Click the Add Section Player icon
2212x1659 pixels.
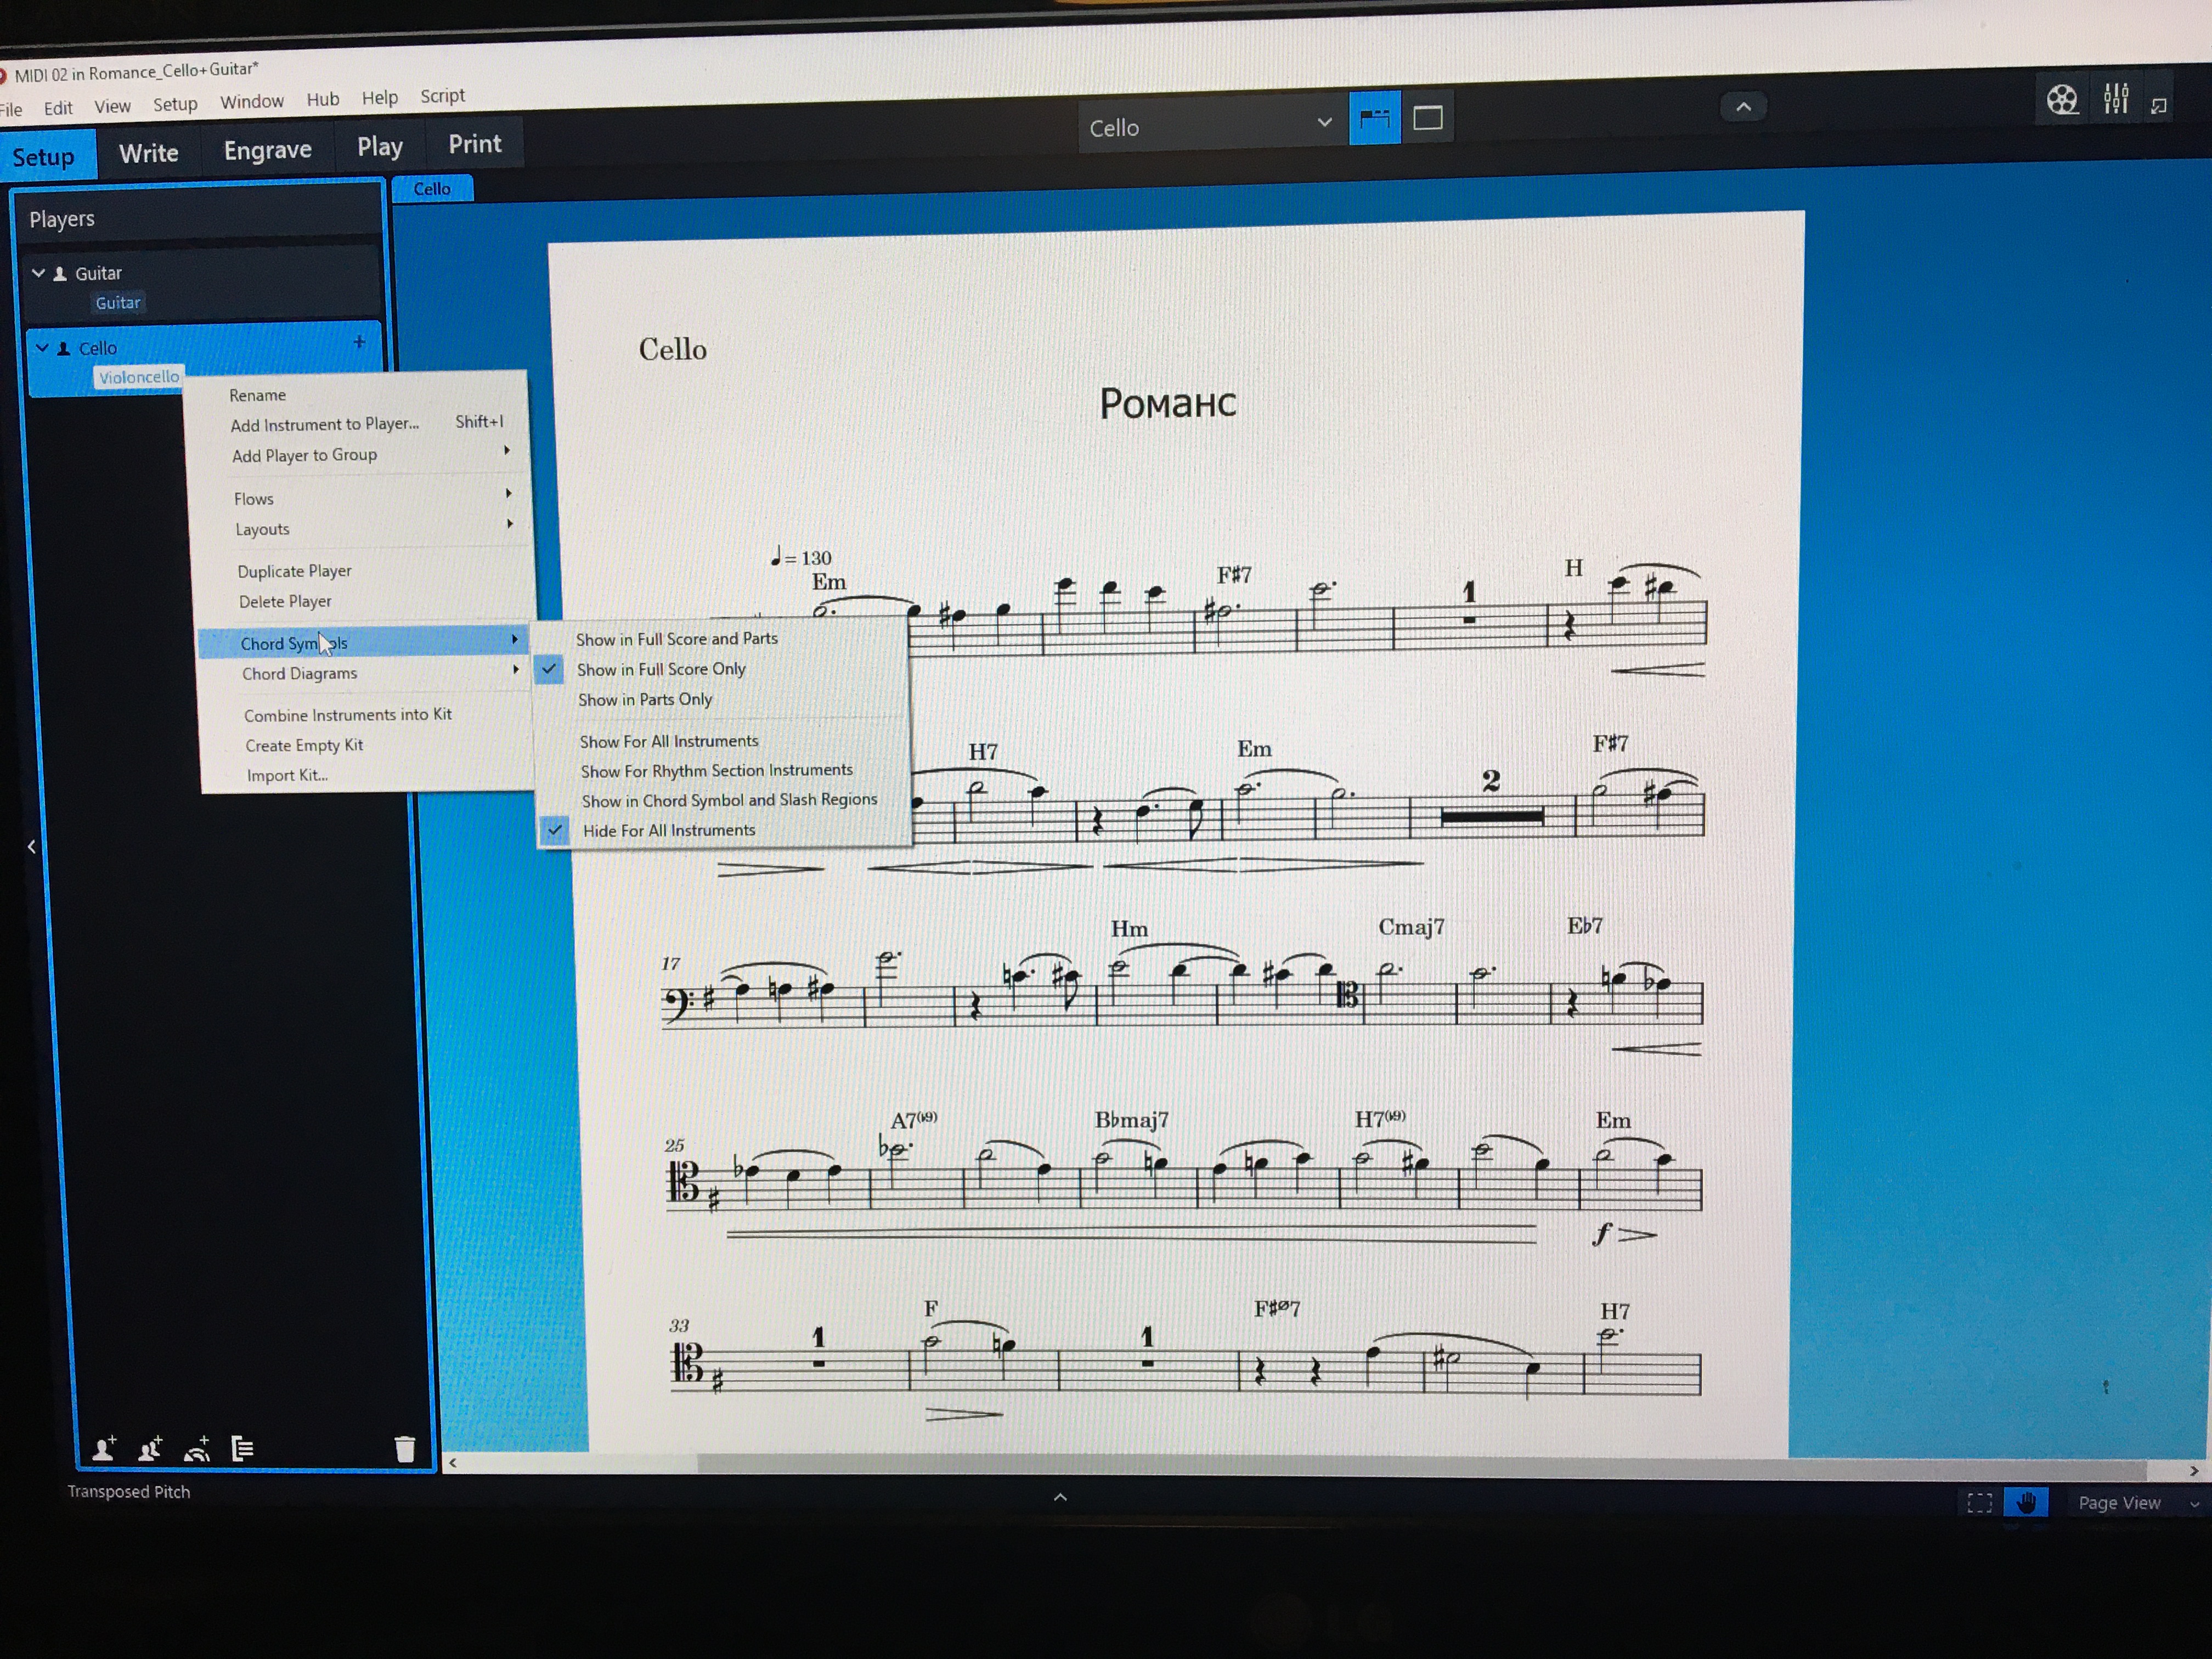pyautogui.click(x=150, y=1448)
